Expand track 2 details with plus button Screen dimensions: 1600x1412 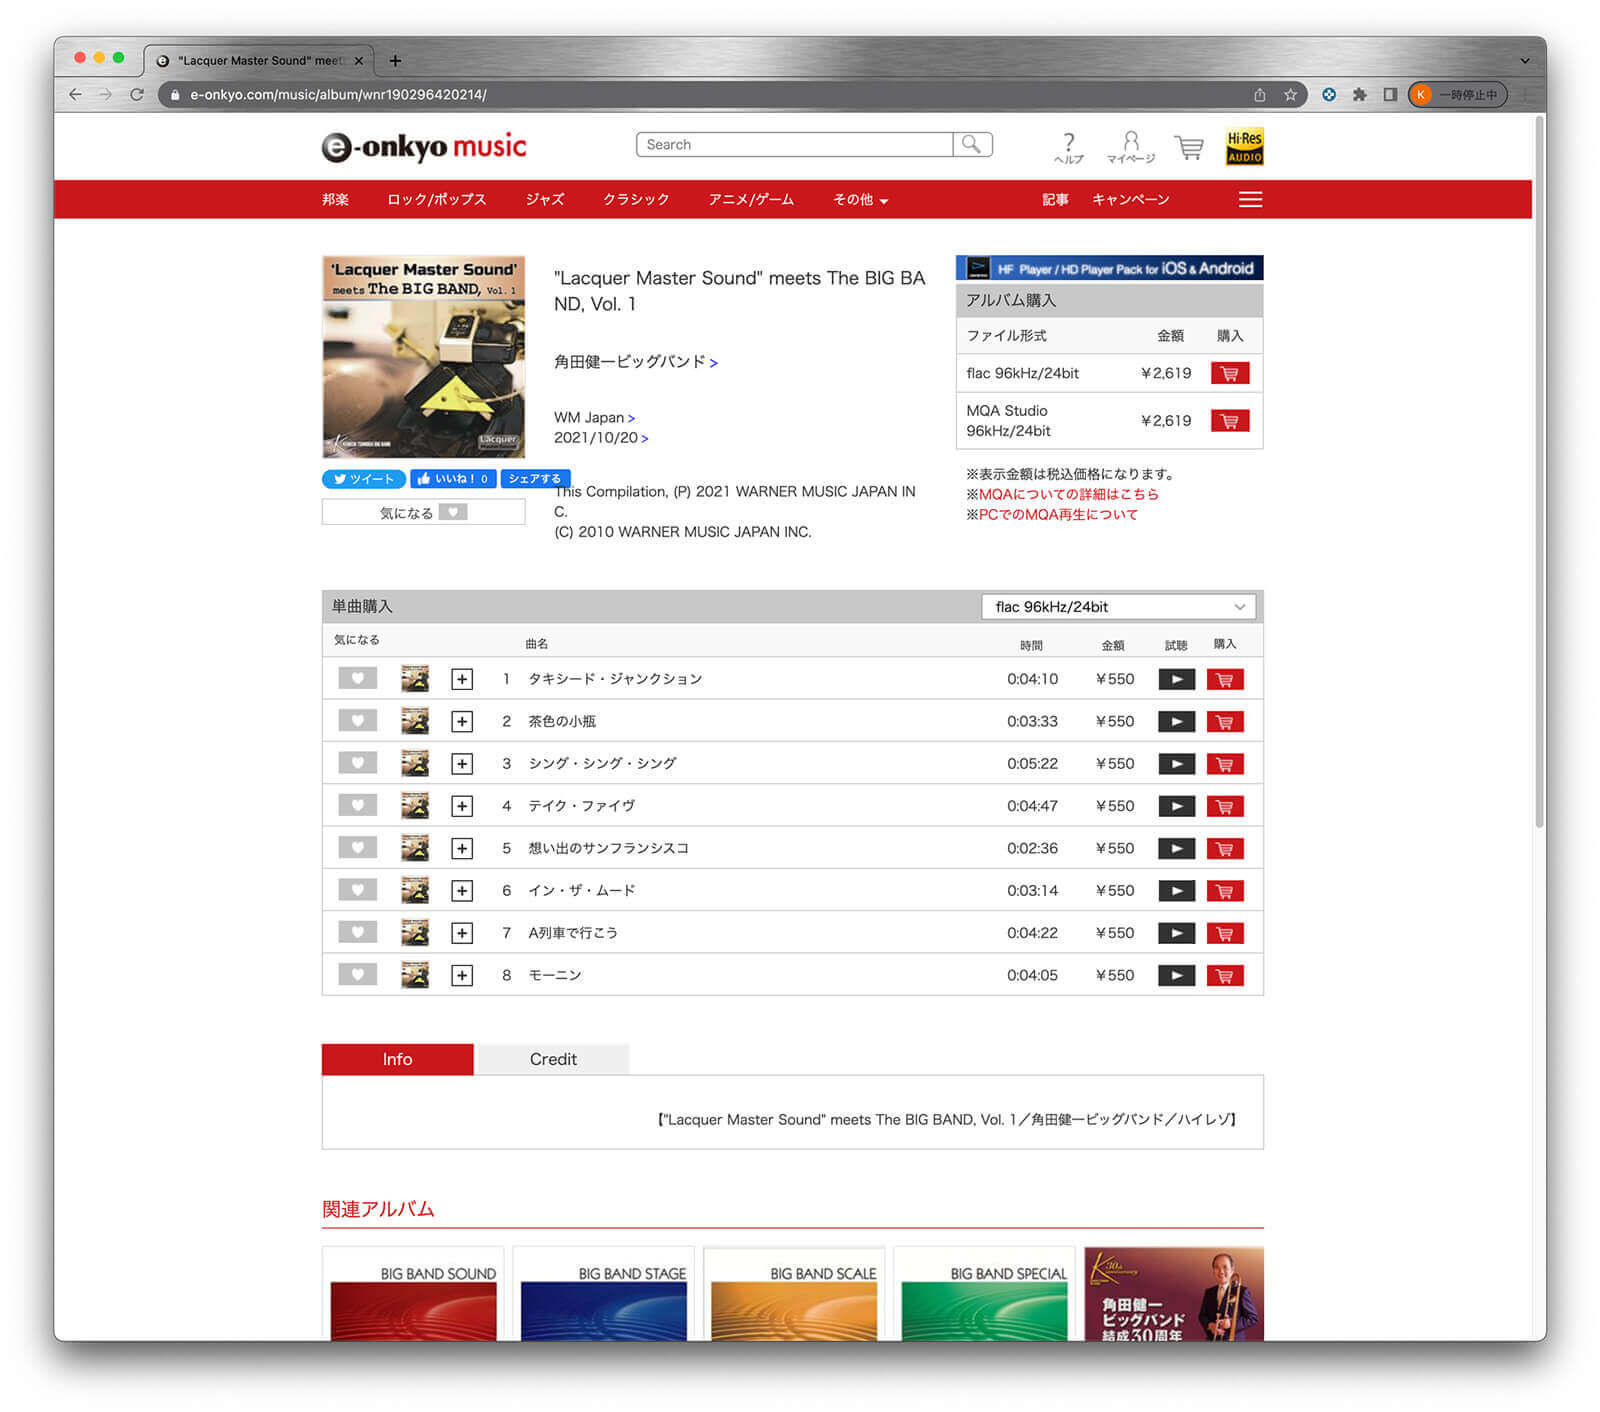[461, 722]
